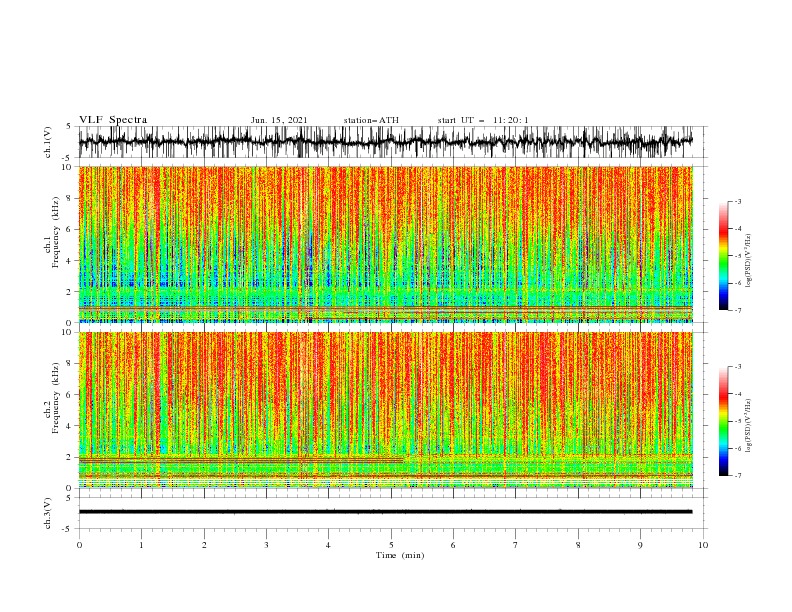Select the "start UT = 11:20: 1" text
Image resolution: width=792 pixels, height=612 pixels.
pyautogui.click(x=483, y=120)
